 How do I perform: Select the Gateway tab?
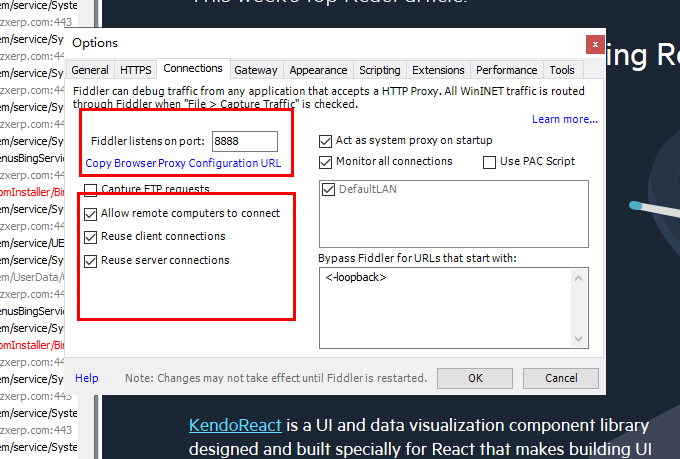[255, 70]
